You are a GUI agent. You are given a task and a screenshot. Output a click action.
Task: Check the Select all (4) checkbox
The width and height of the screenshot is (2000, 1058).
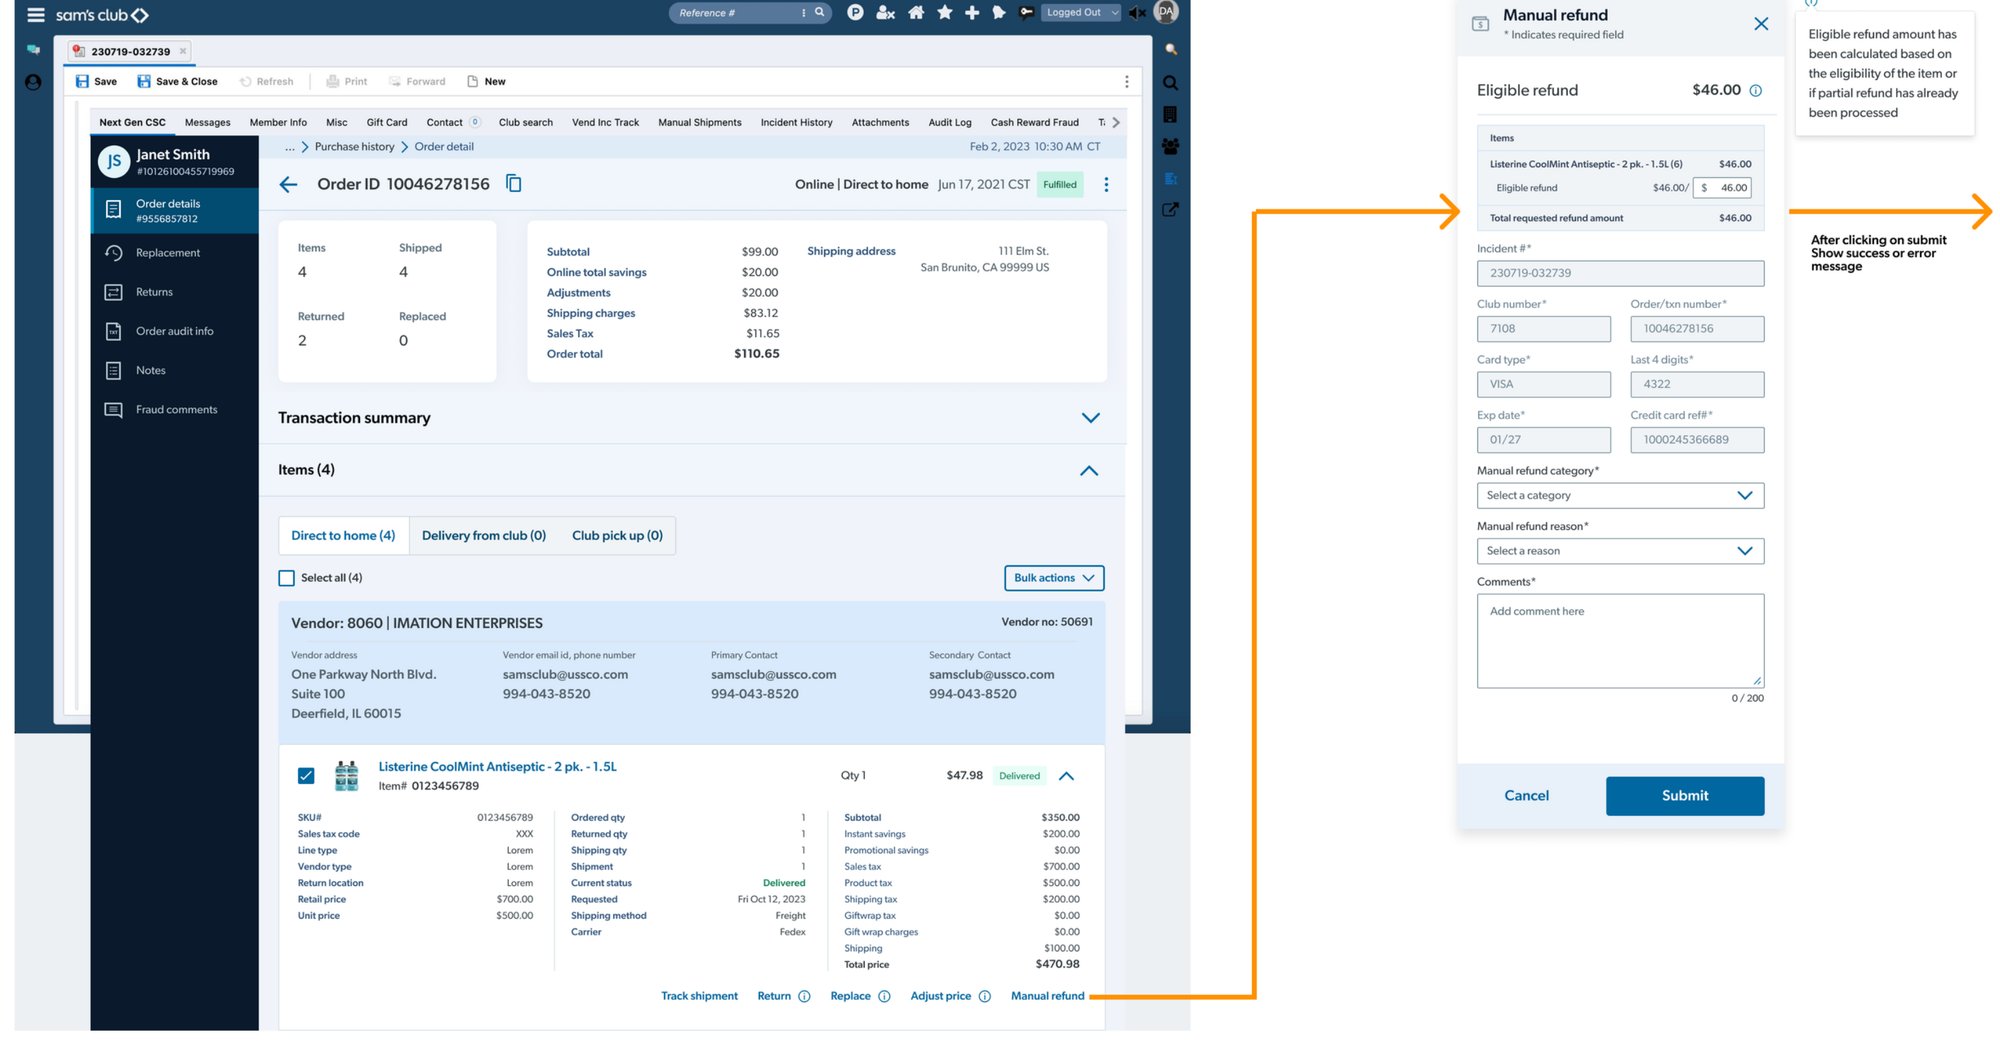point(287,578)
